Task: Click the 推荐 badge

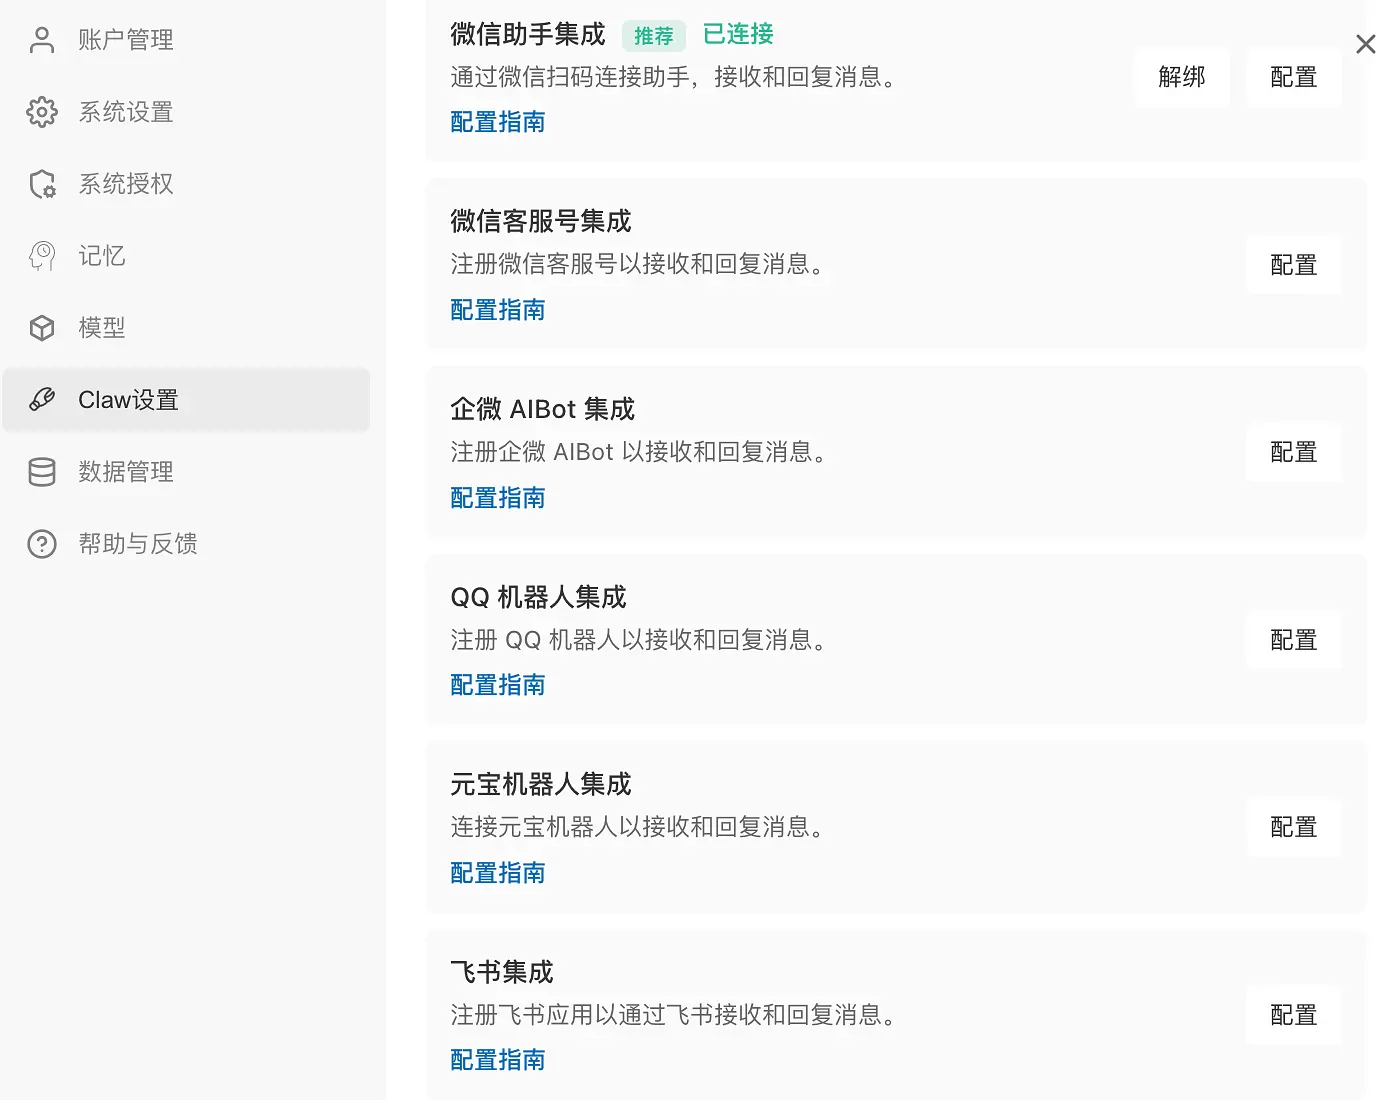Action: [x=654, y=36]
